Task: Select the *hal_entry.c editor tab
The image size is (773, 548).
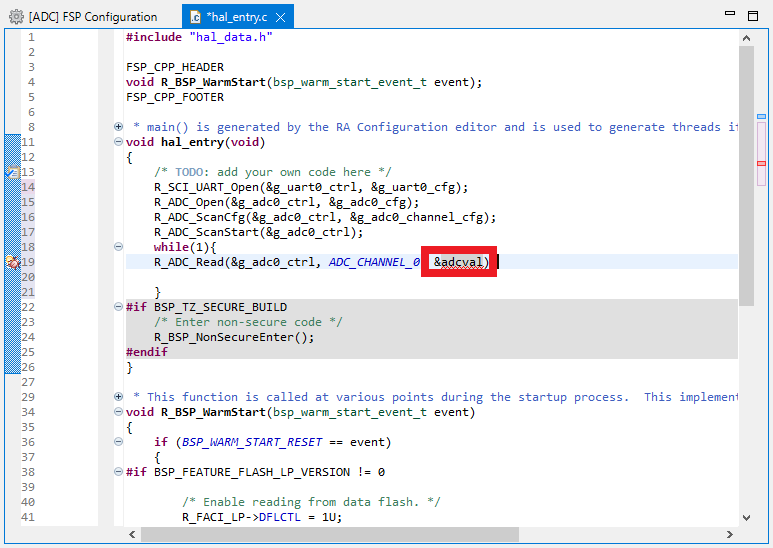Action: (237, 17)
